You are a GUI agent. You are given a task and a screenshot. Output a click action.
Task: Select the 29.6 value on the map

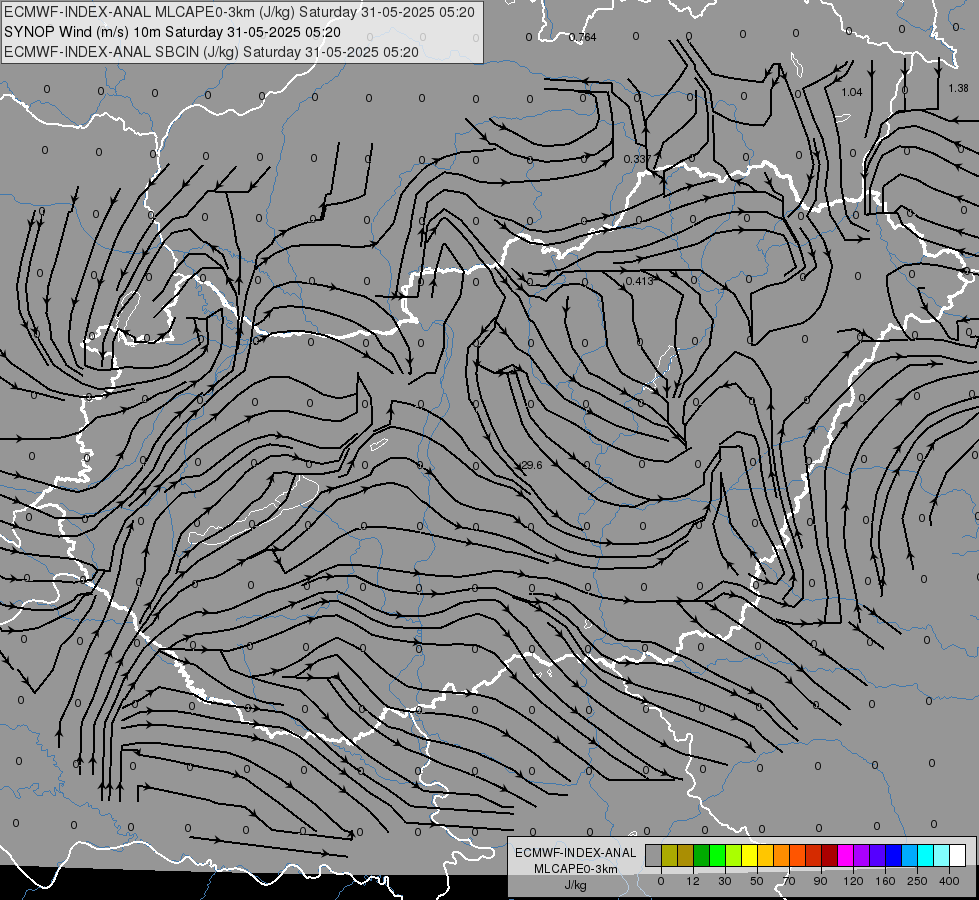click(x=531, y=465)
